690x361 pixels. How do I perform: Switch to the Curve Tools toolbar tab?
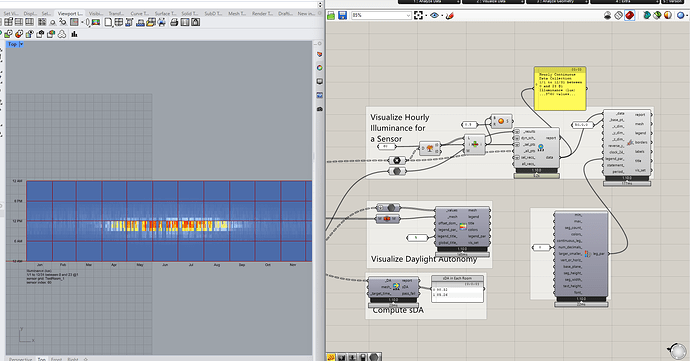coord(140,13)
